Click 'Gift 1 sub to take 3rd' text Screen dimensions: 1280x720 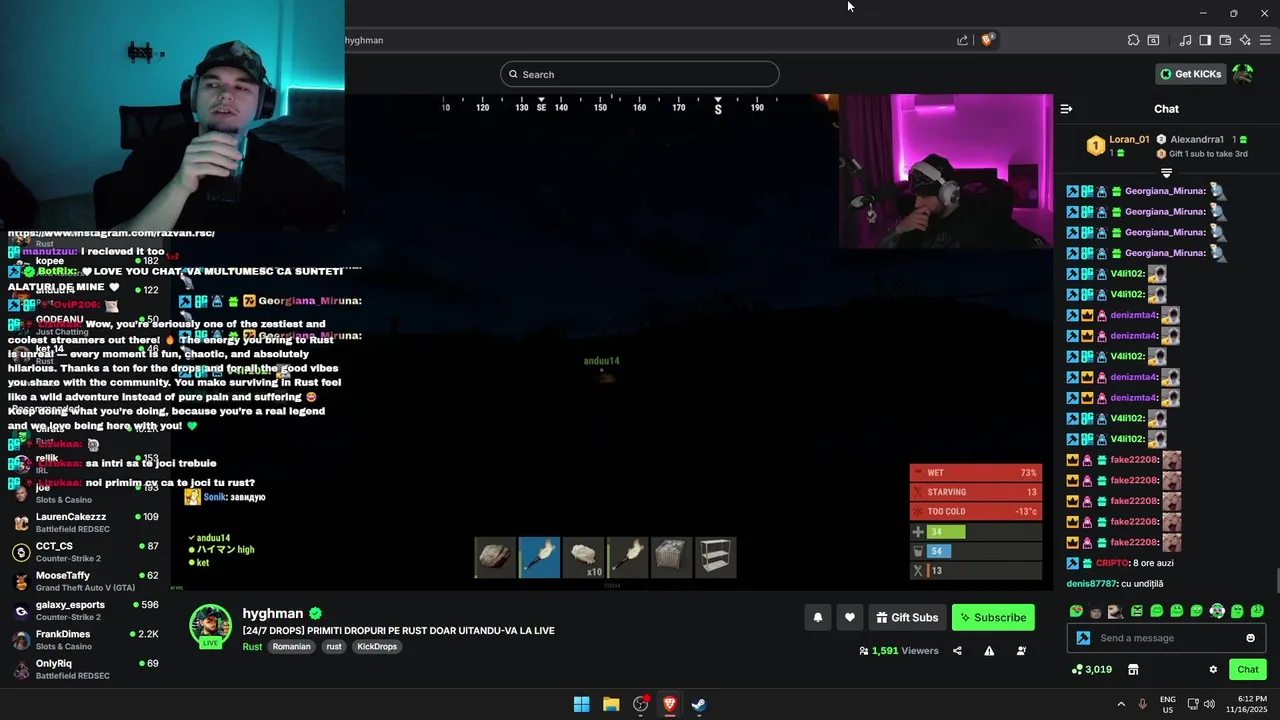(x=1208, y=154)
